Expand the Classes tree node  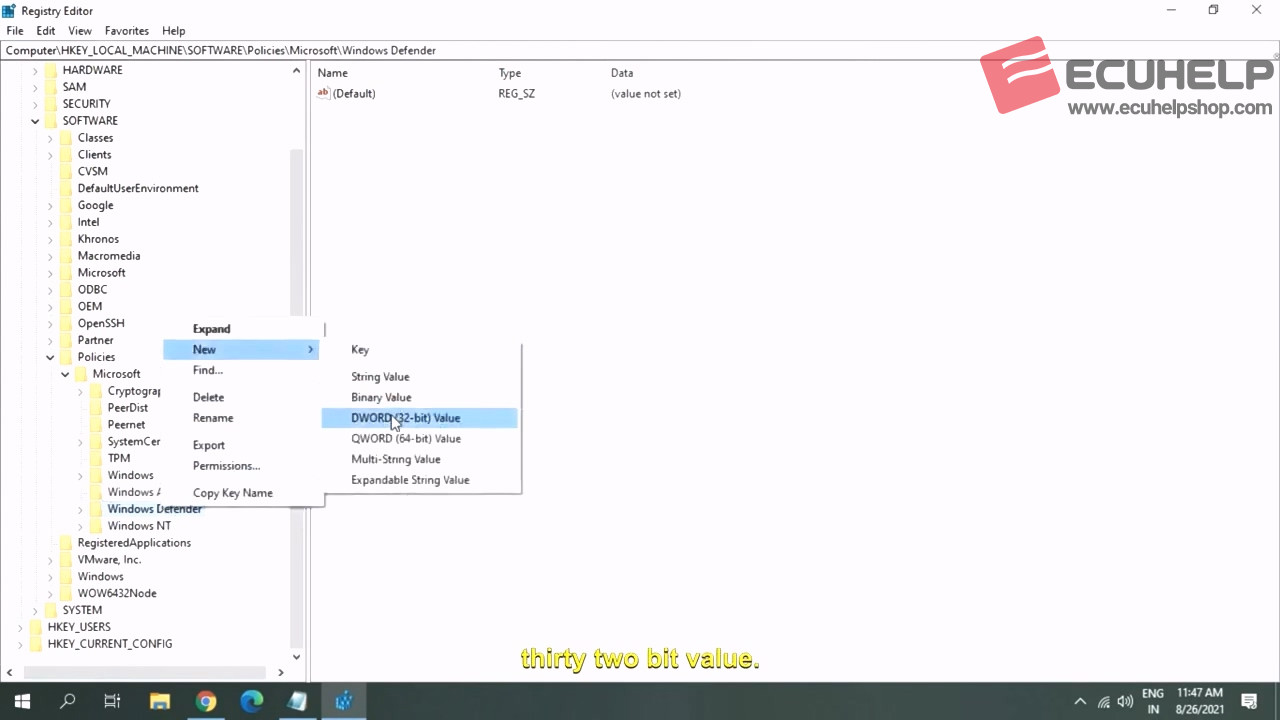click(50, 138)
